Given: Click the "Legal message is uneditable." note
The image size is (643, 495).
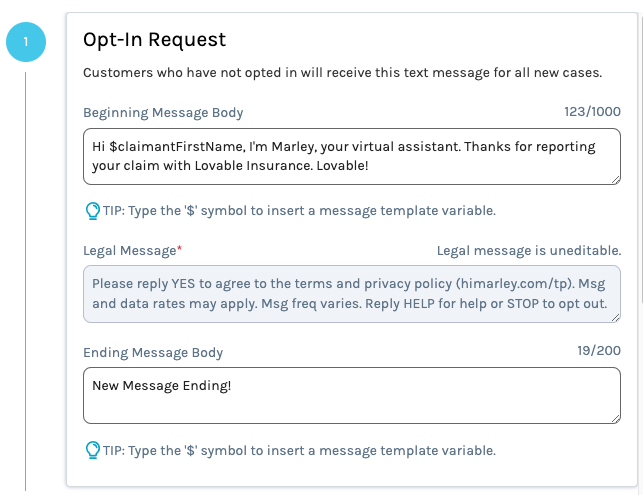Looking at the screenshot, I should tap(529, 251).
